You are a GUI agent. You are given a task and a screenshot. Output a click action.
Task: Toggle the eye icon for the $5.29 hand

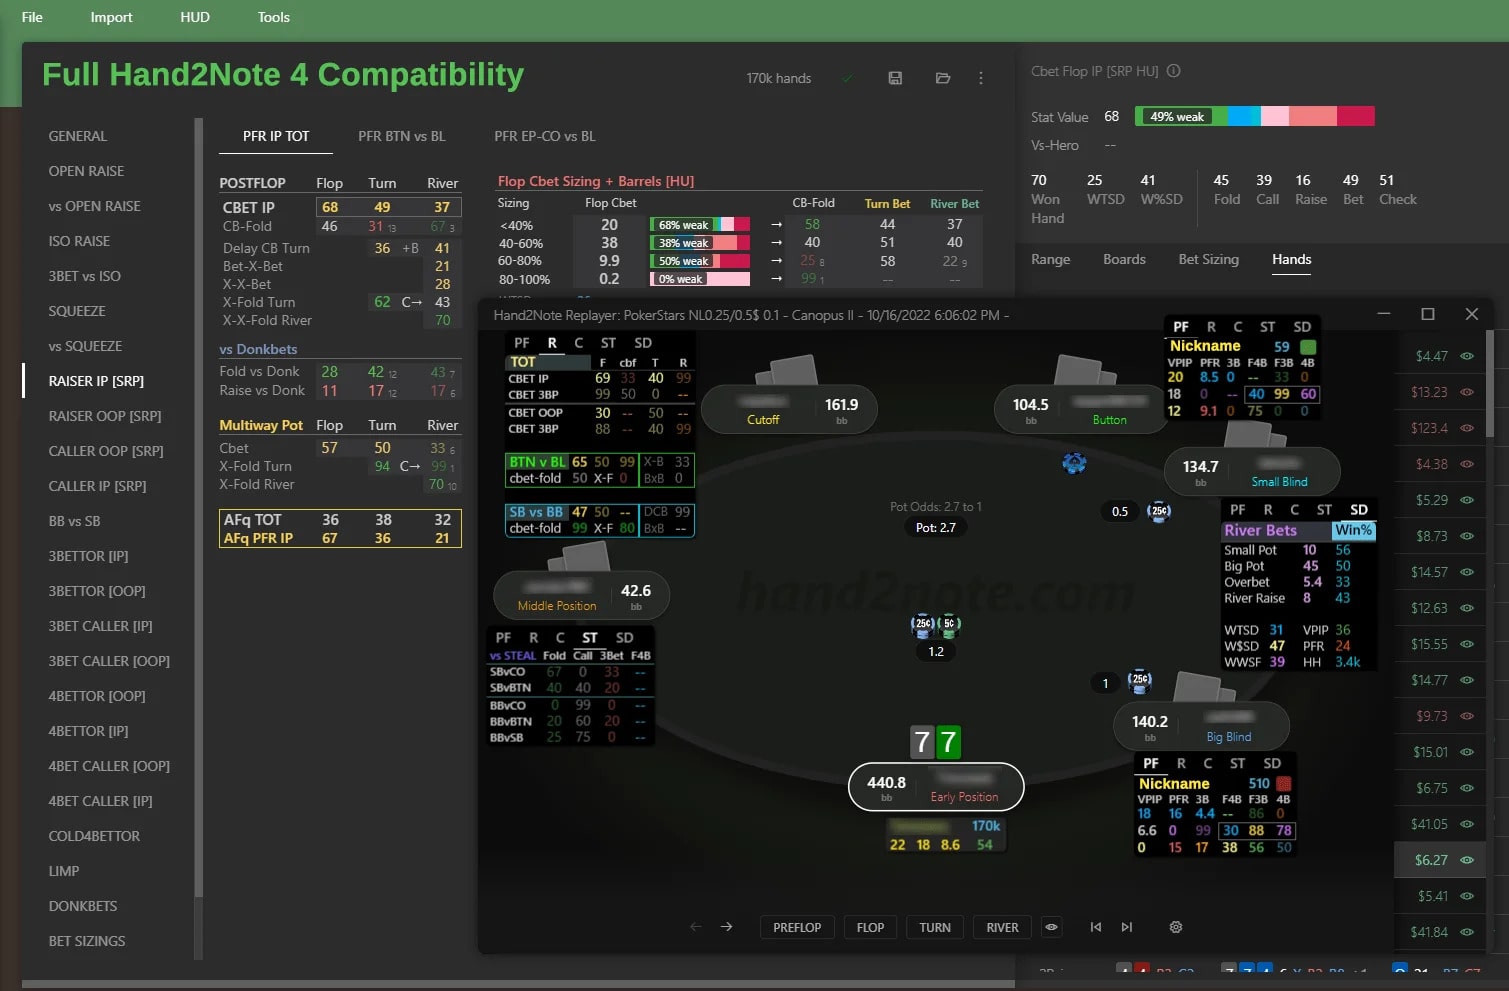click(x=1467, y=500)
